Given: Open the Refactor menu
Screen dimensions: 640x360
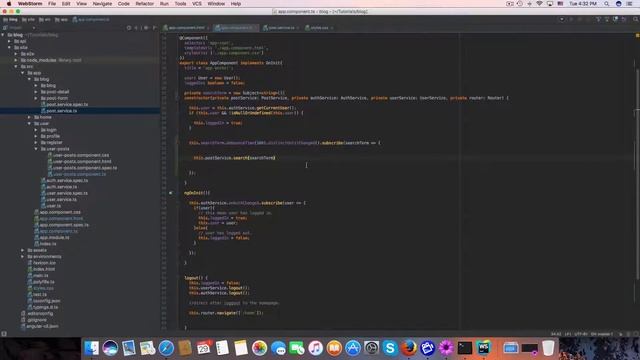Looking at the screenshot, I should pyautogui.click(x=144, y=4).
